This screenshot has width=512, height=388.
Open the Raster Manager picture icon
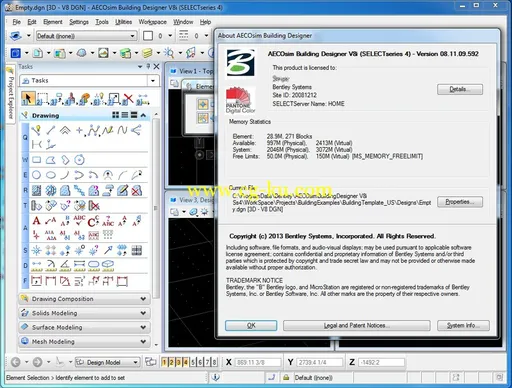[103, 53]
